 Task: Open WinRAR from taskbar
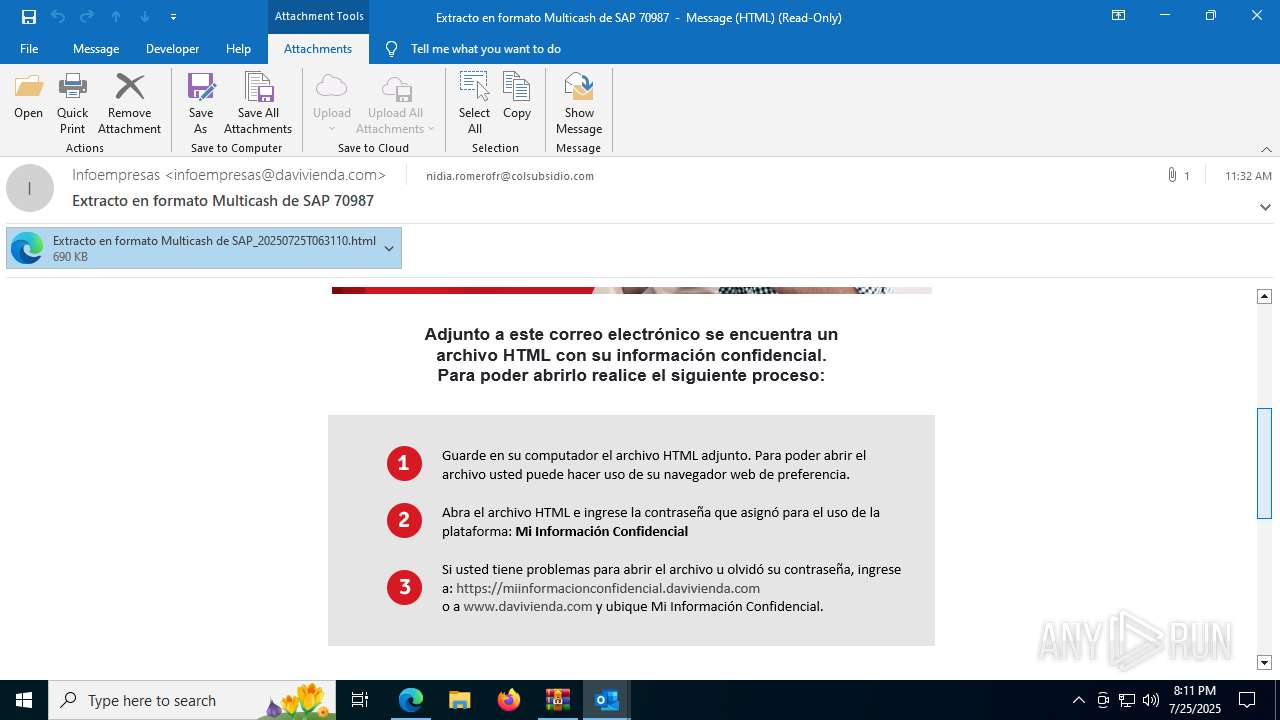[x=558, y=700]
